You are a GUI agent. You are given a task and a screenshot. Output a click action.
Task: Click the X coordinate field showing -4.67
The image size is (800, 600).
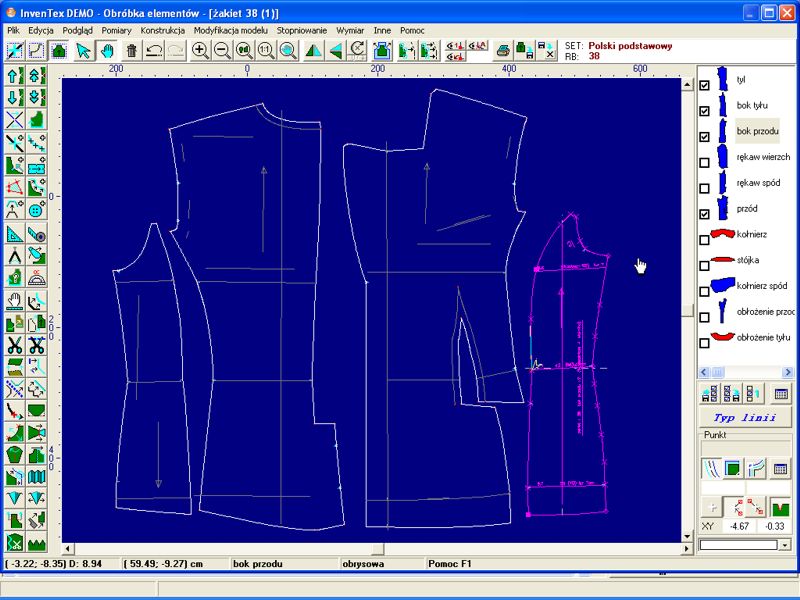pyautogui.click(x=739, y=526)
